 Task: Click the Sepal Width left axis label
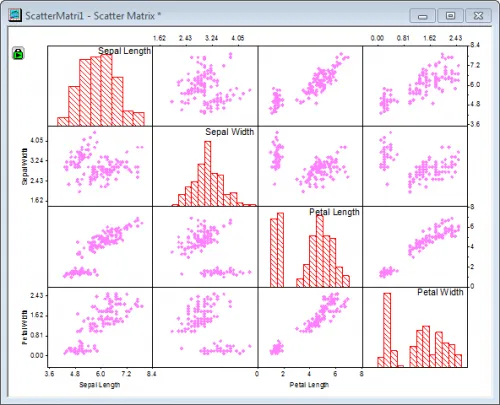coord(24,167)
